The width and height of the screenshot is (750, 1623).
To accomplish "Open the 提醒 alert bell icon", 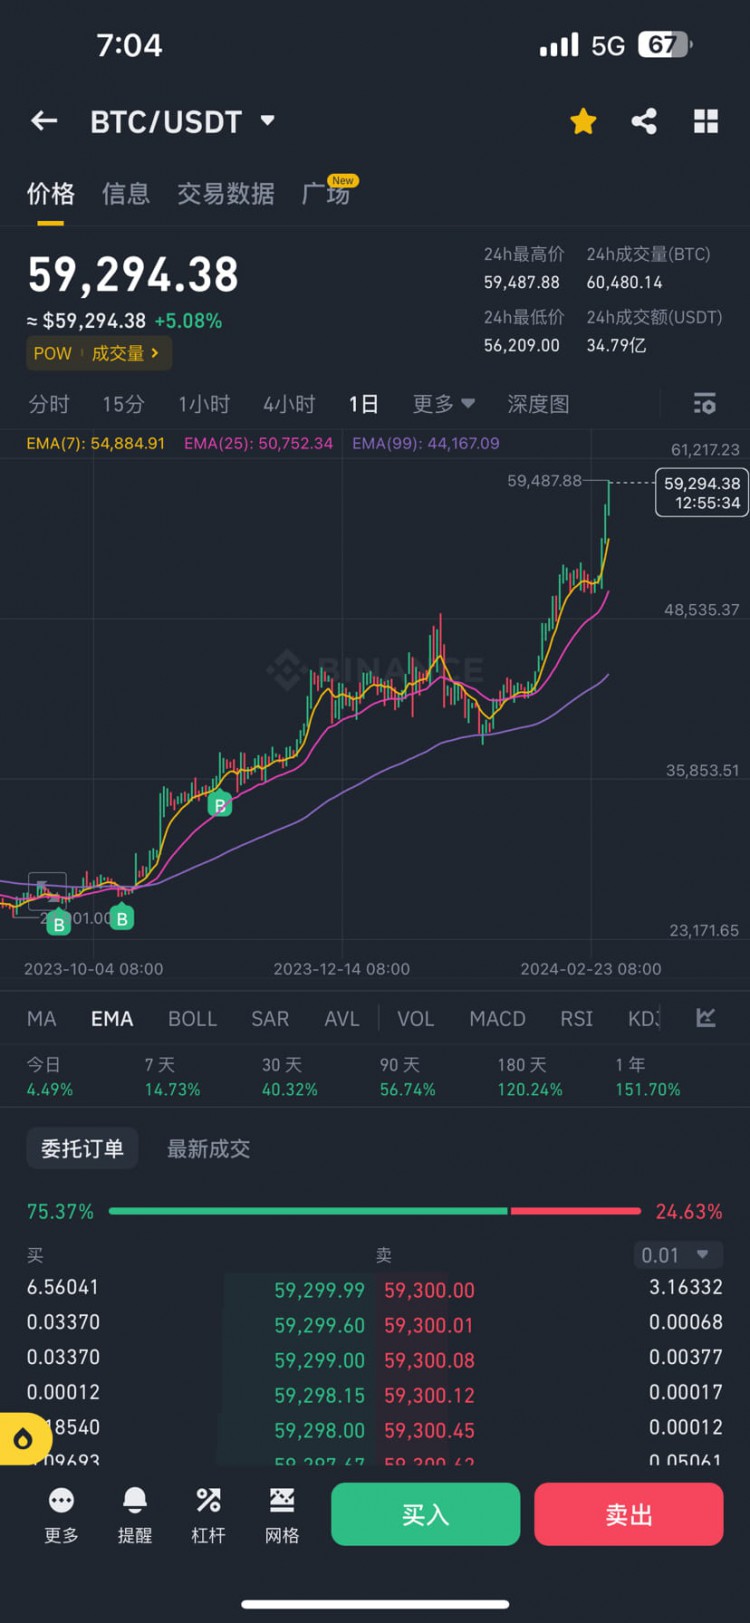I will tap(135, 1514).
